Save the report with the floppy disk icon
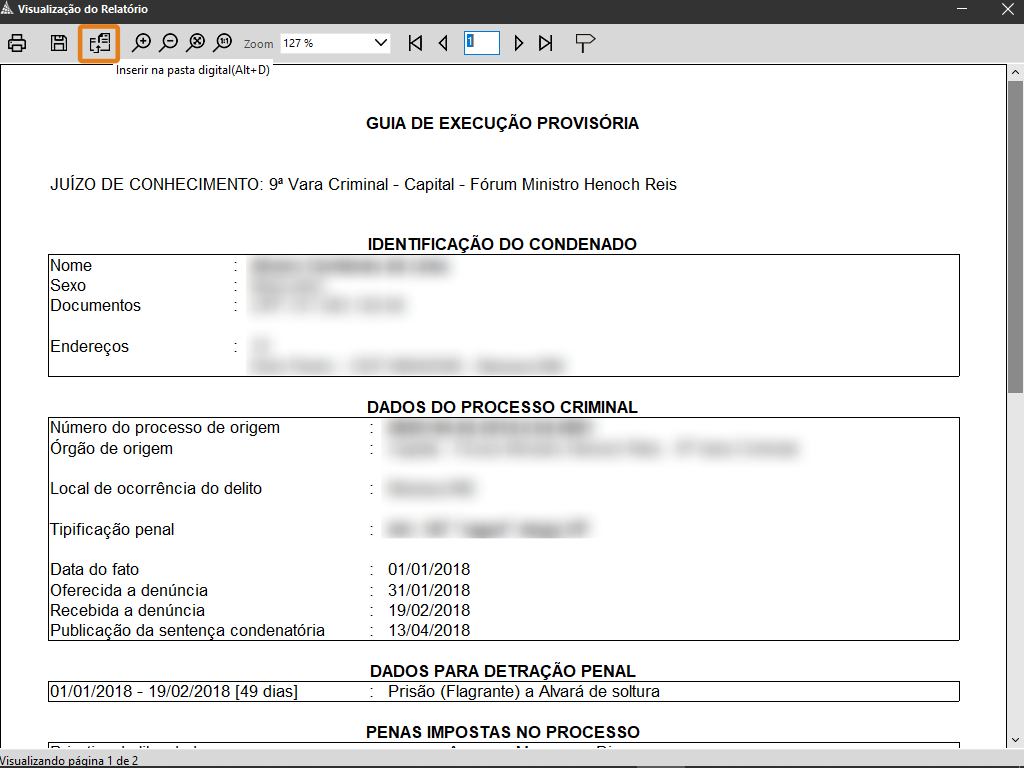This screenshot has width=1024, height=768. coord(59,43)
